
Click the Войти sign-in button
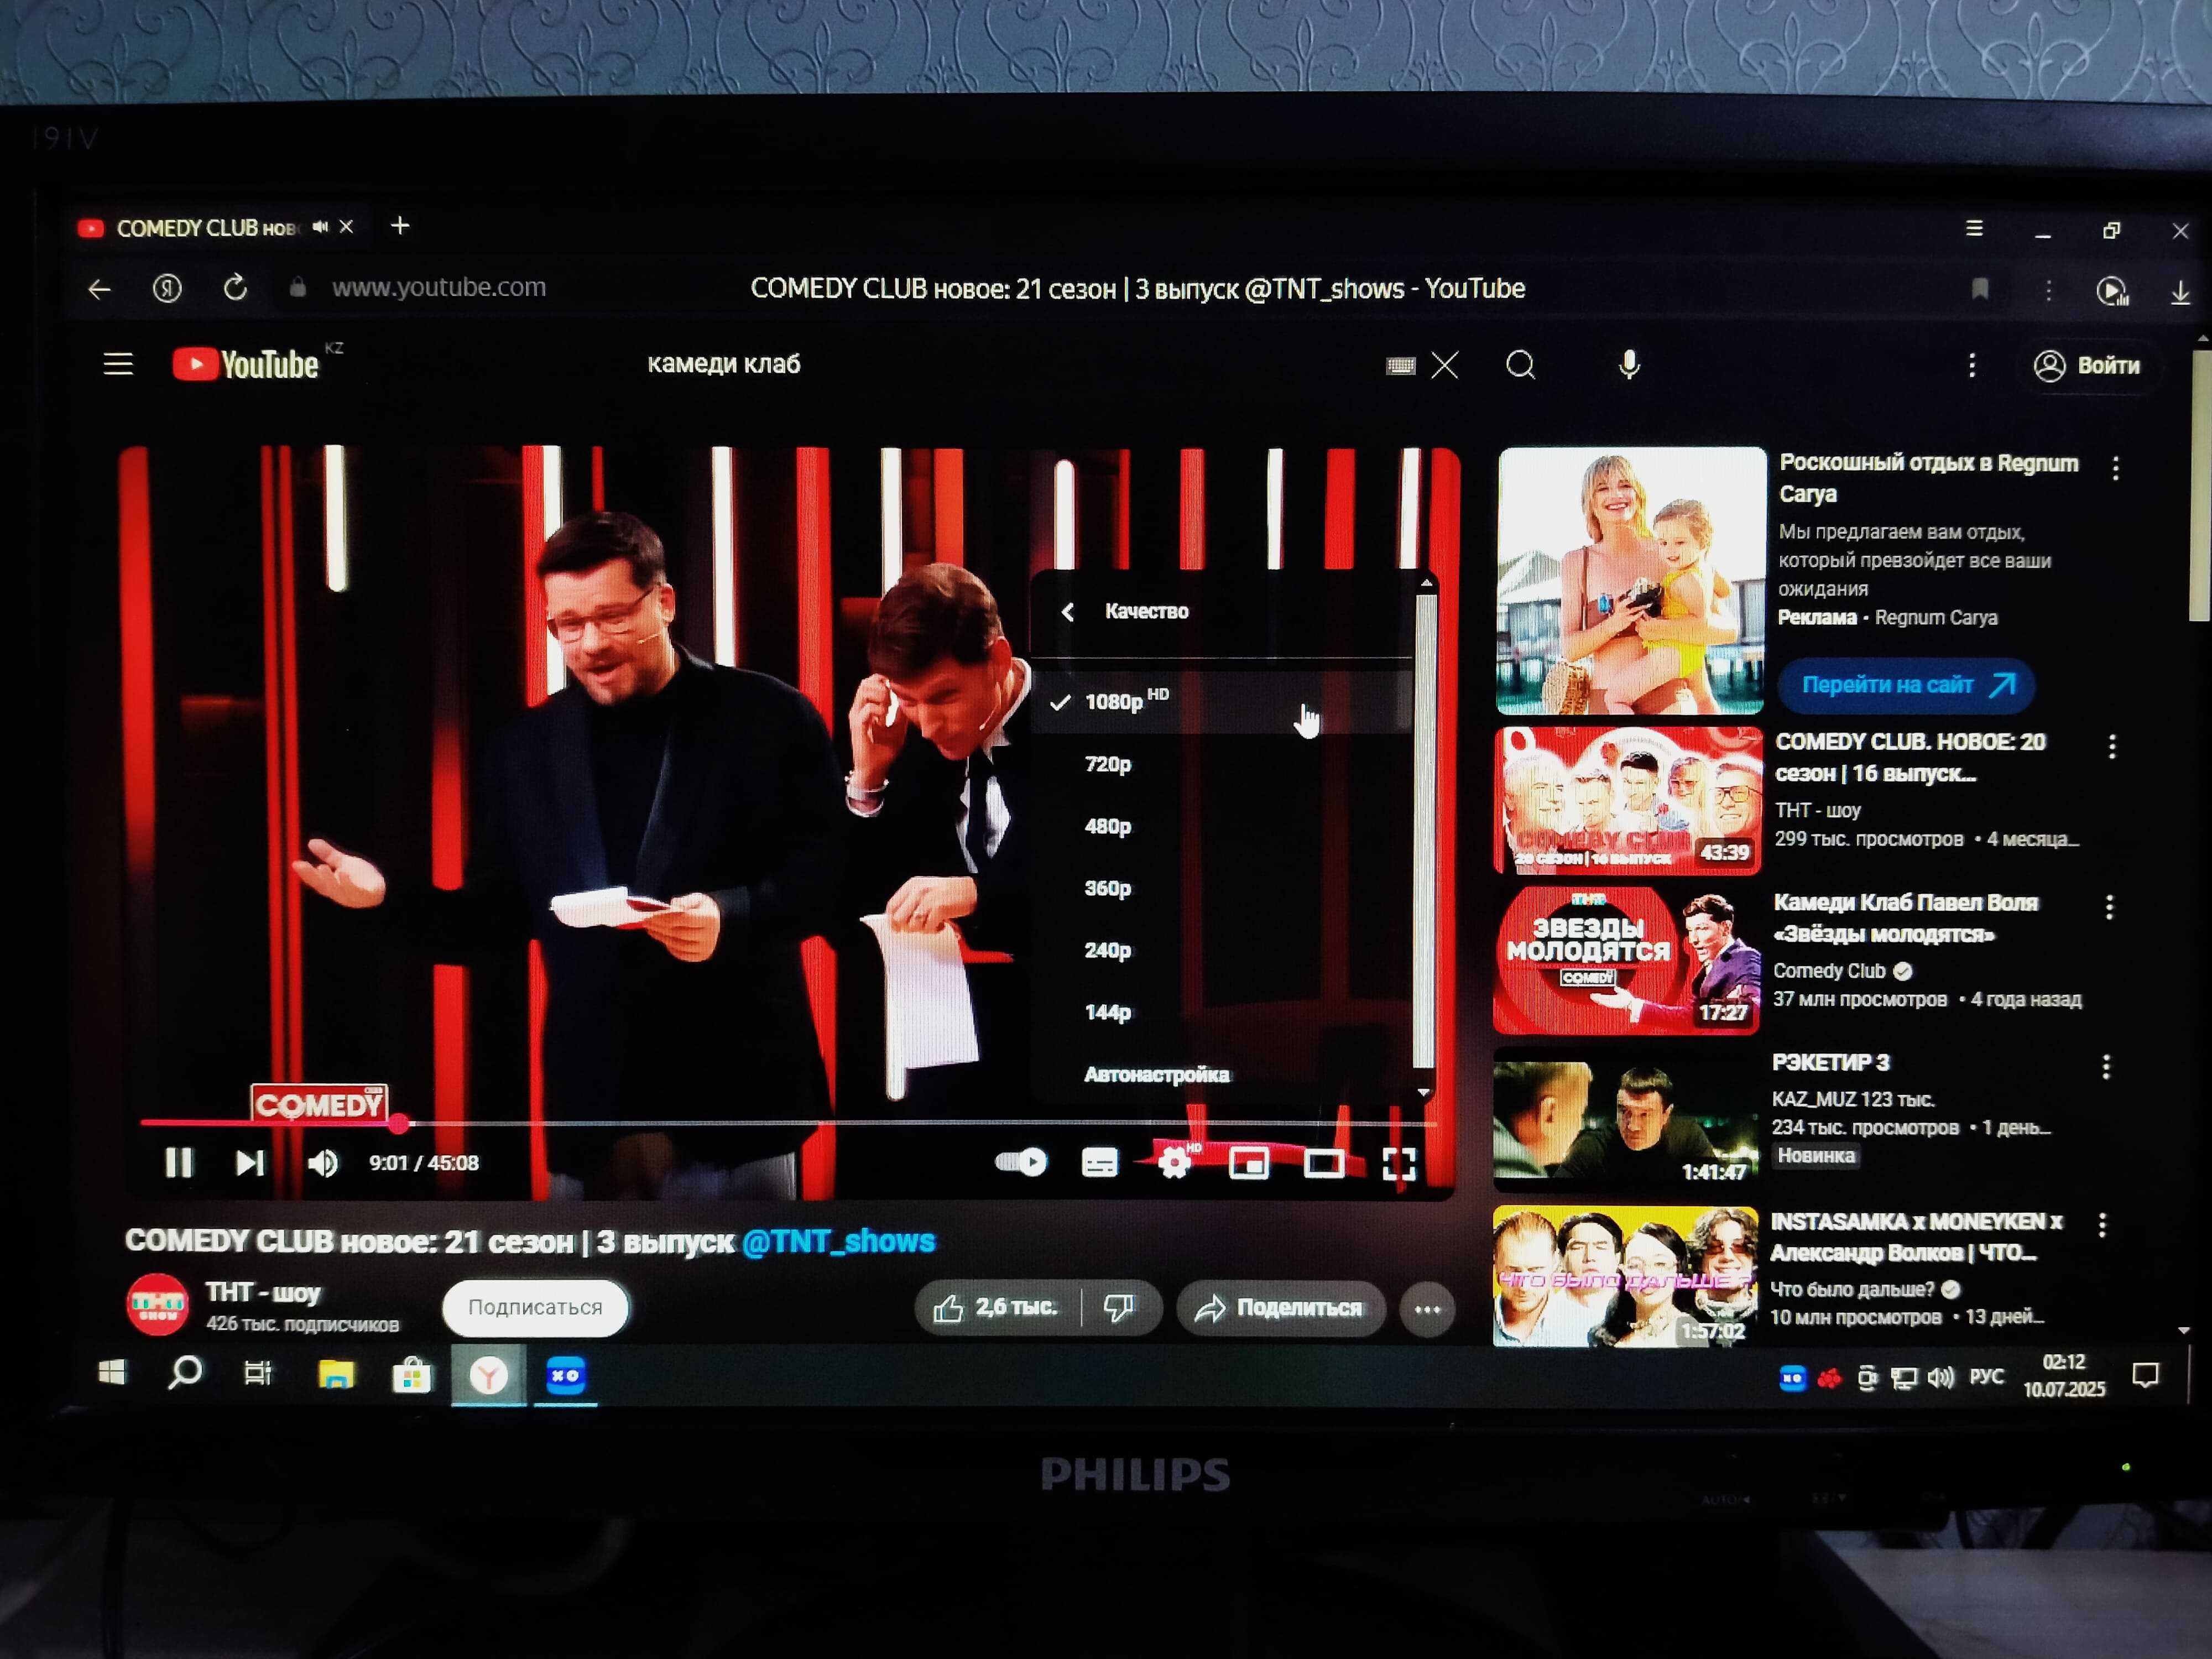coord(2087,366)
